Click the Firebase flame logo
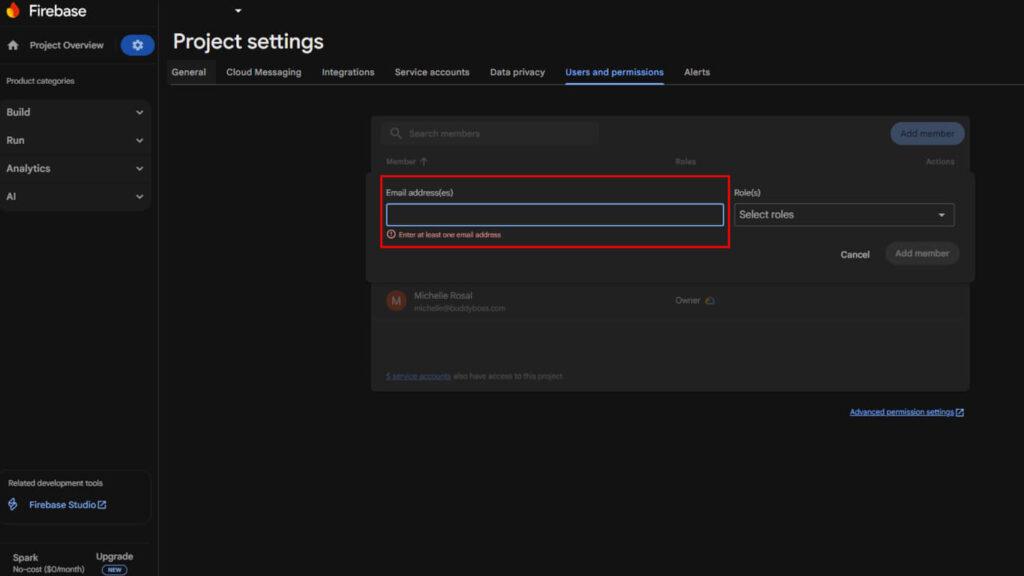Viewport: 1024px width, 576px height. 14,11
